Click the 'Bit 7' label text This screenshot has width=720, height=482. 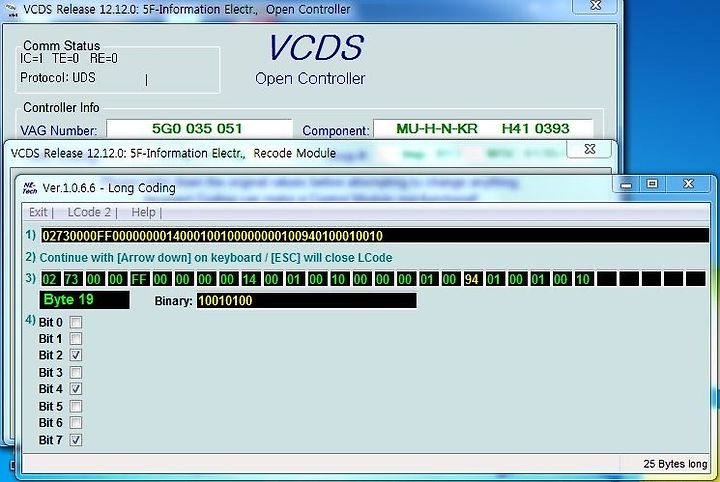pyautogui.click(x=51, y=440)
